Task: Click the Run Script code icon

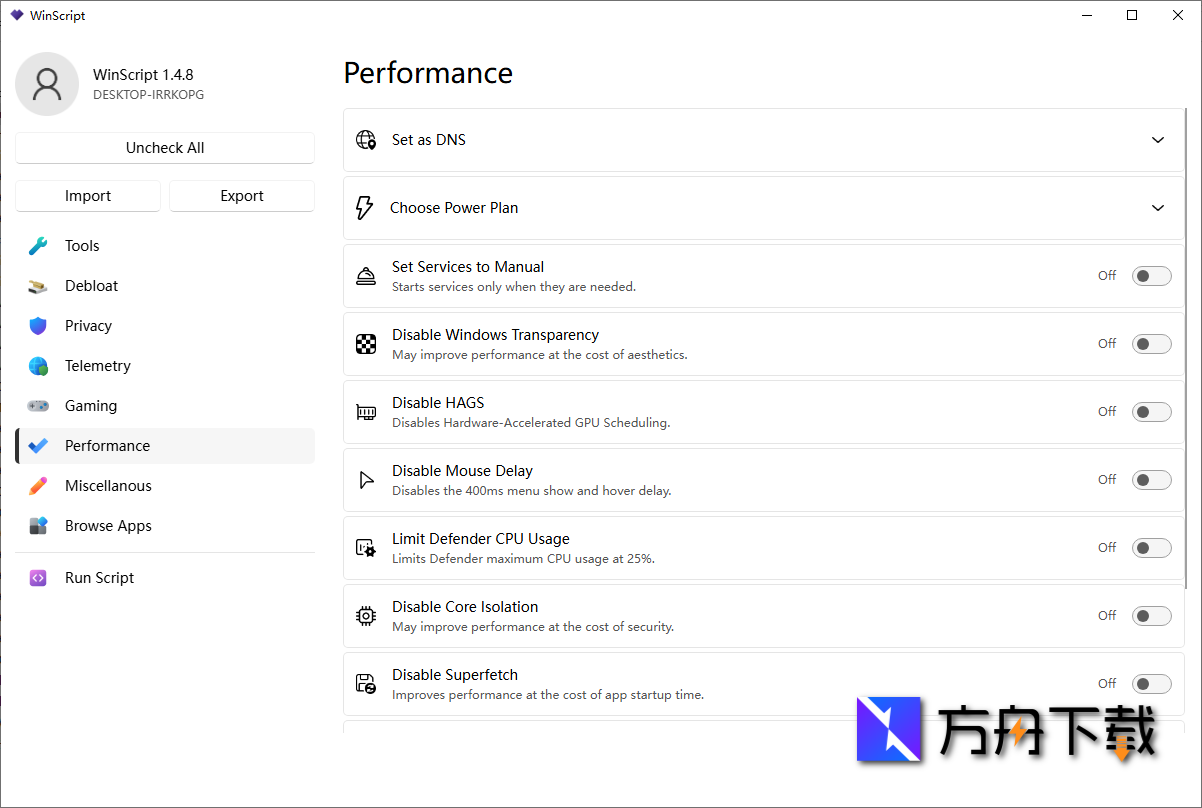Action: [x=38, y=578]
